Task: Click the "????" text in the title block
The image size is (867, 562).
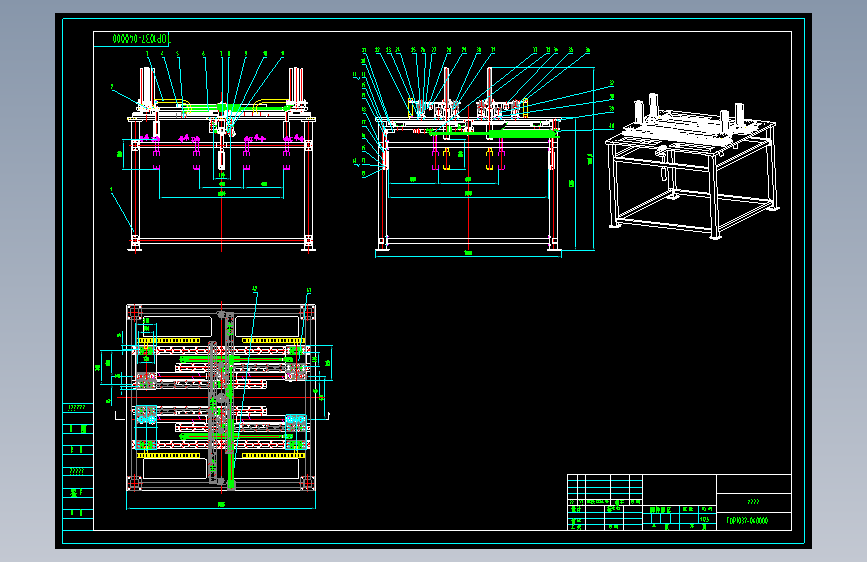Action: pos(753,502)
